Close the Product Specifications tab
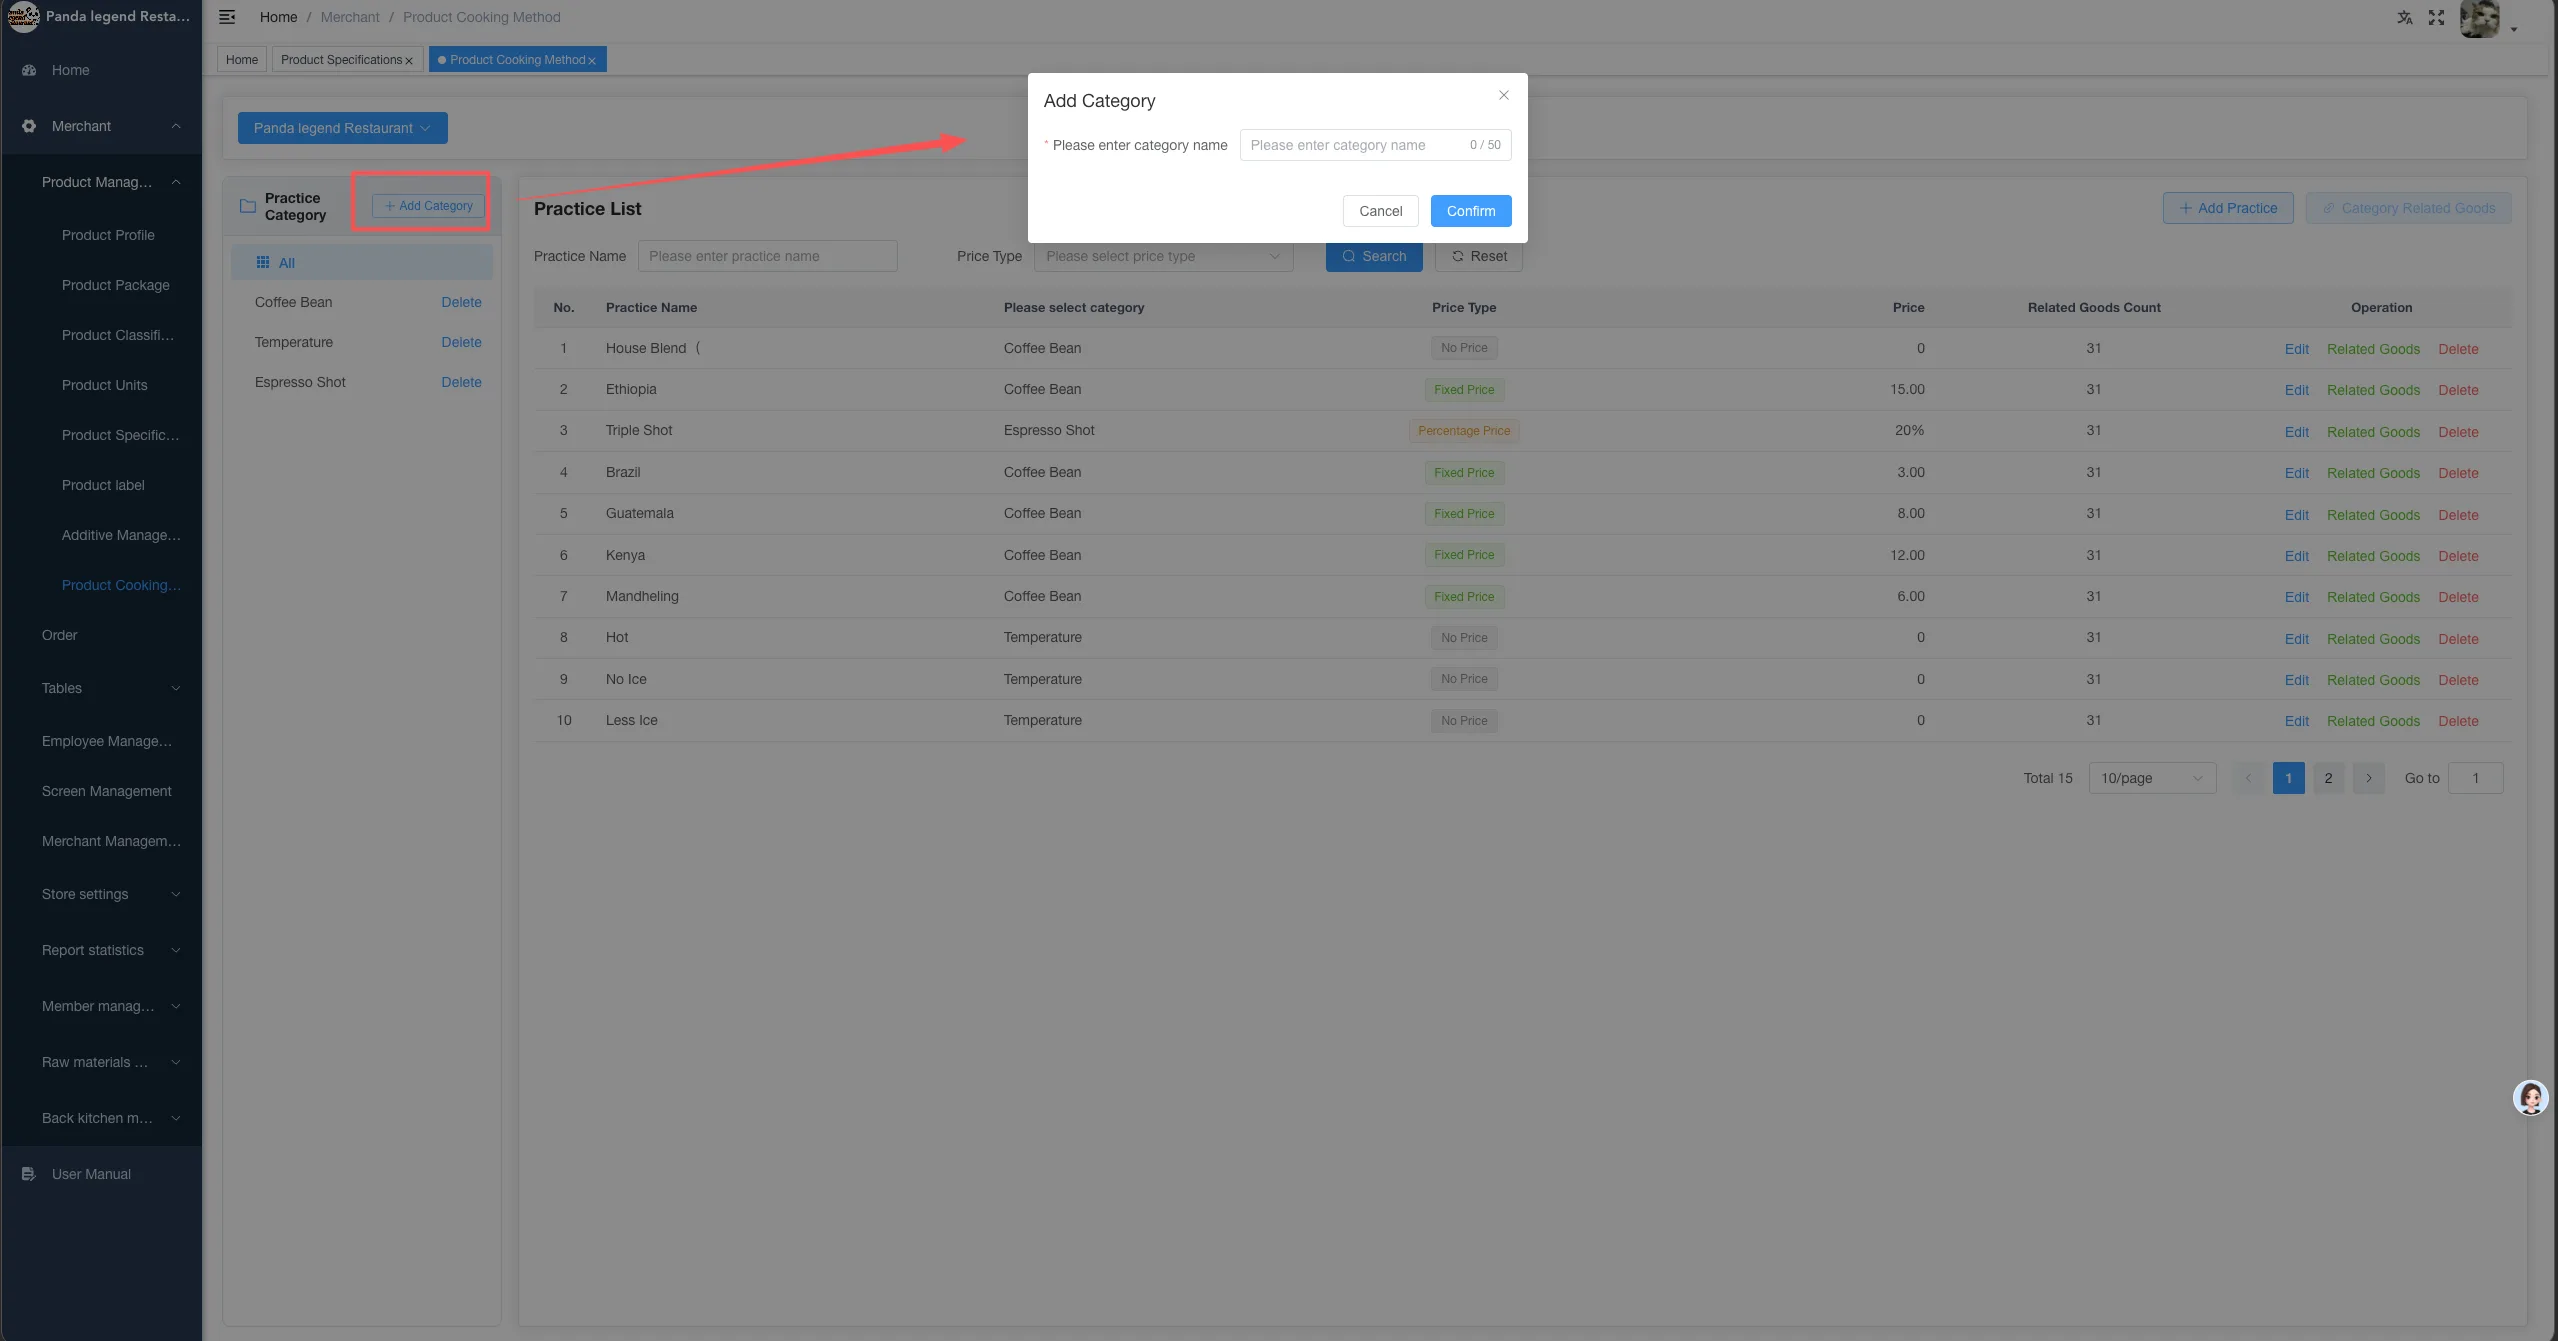The width and height of the screenshot is (2558, 1341). (x=409, y=61)
